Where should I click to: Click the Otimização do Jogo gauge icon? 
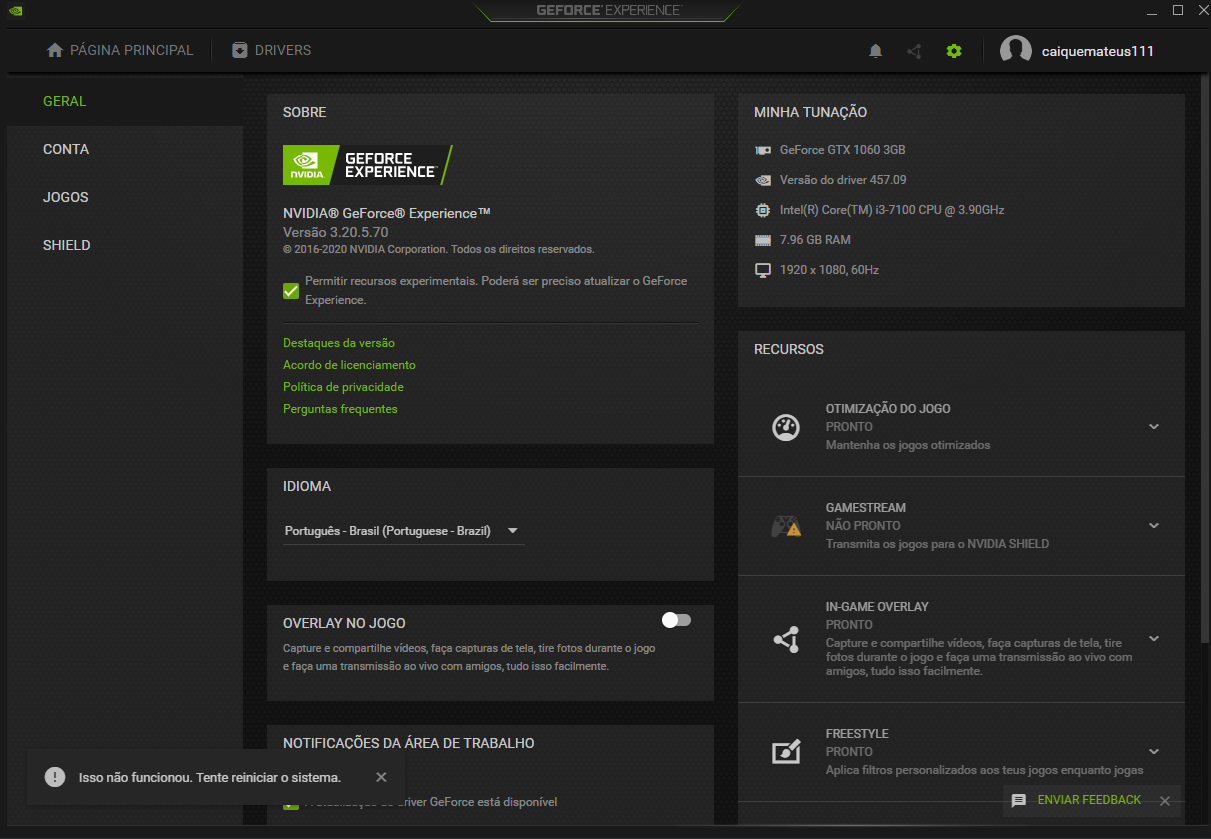[786, 427]
